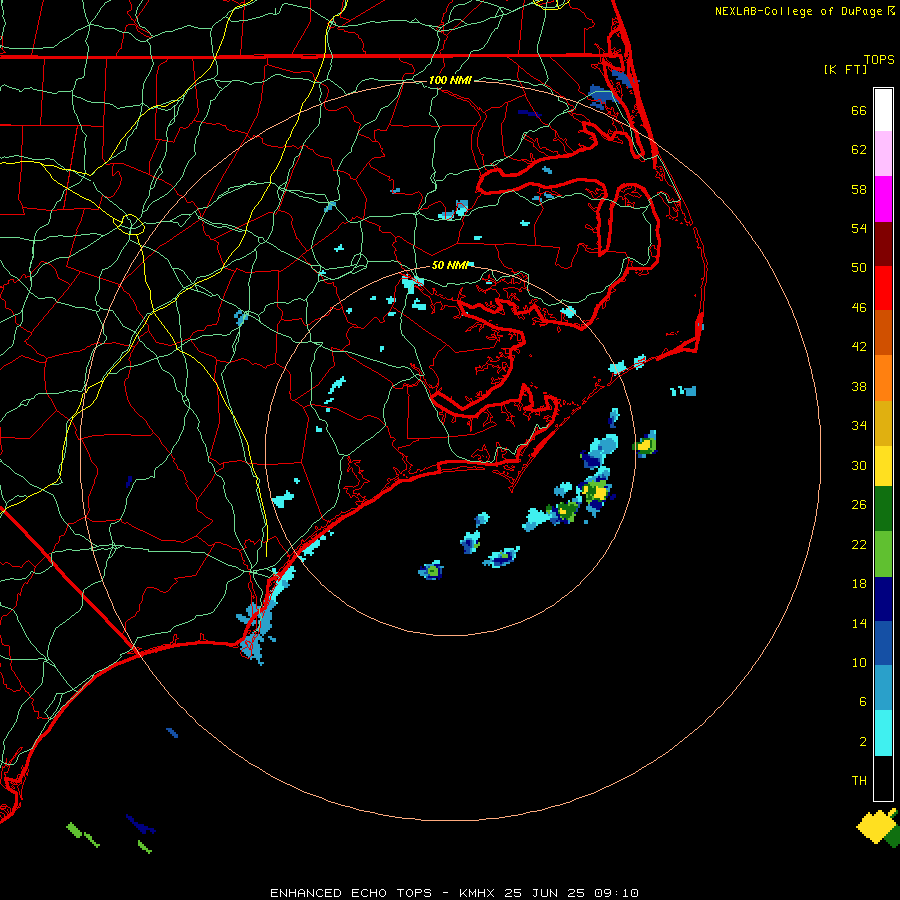
Task: Choose the burnt orange 46 kft swatch
Action: [883, 333]
